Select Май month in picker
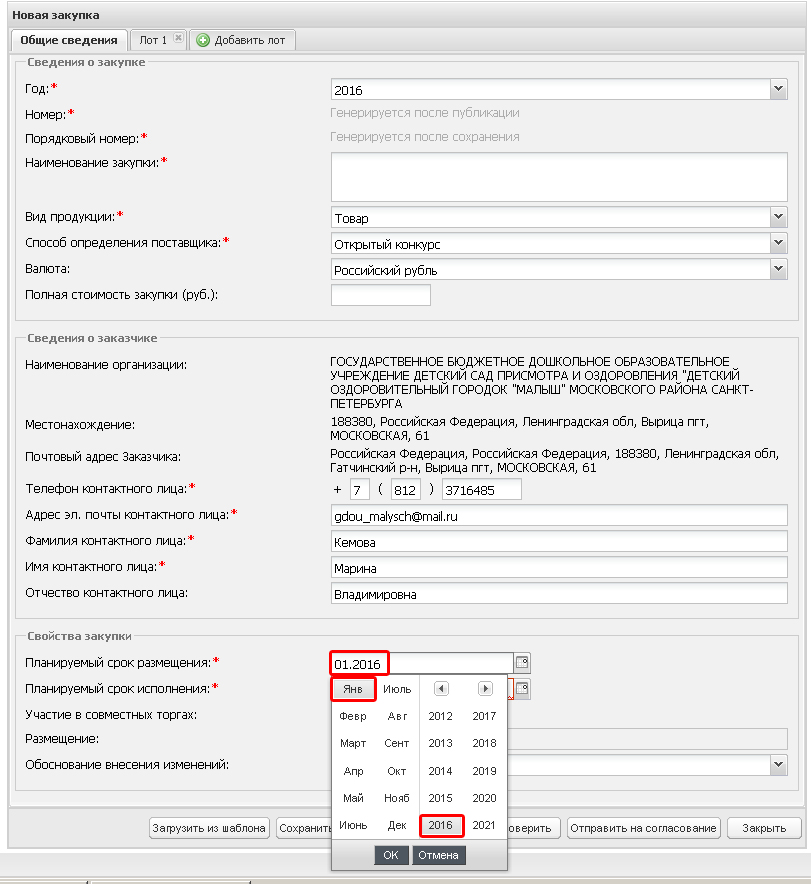This screenshot has width=811, height=884. coord(353,798)
